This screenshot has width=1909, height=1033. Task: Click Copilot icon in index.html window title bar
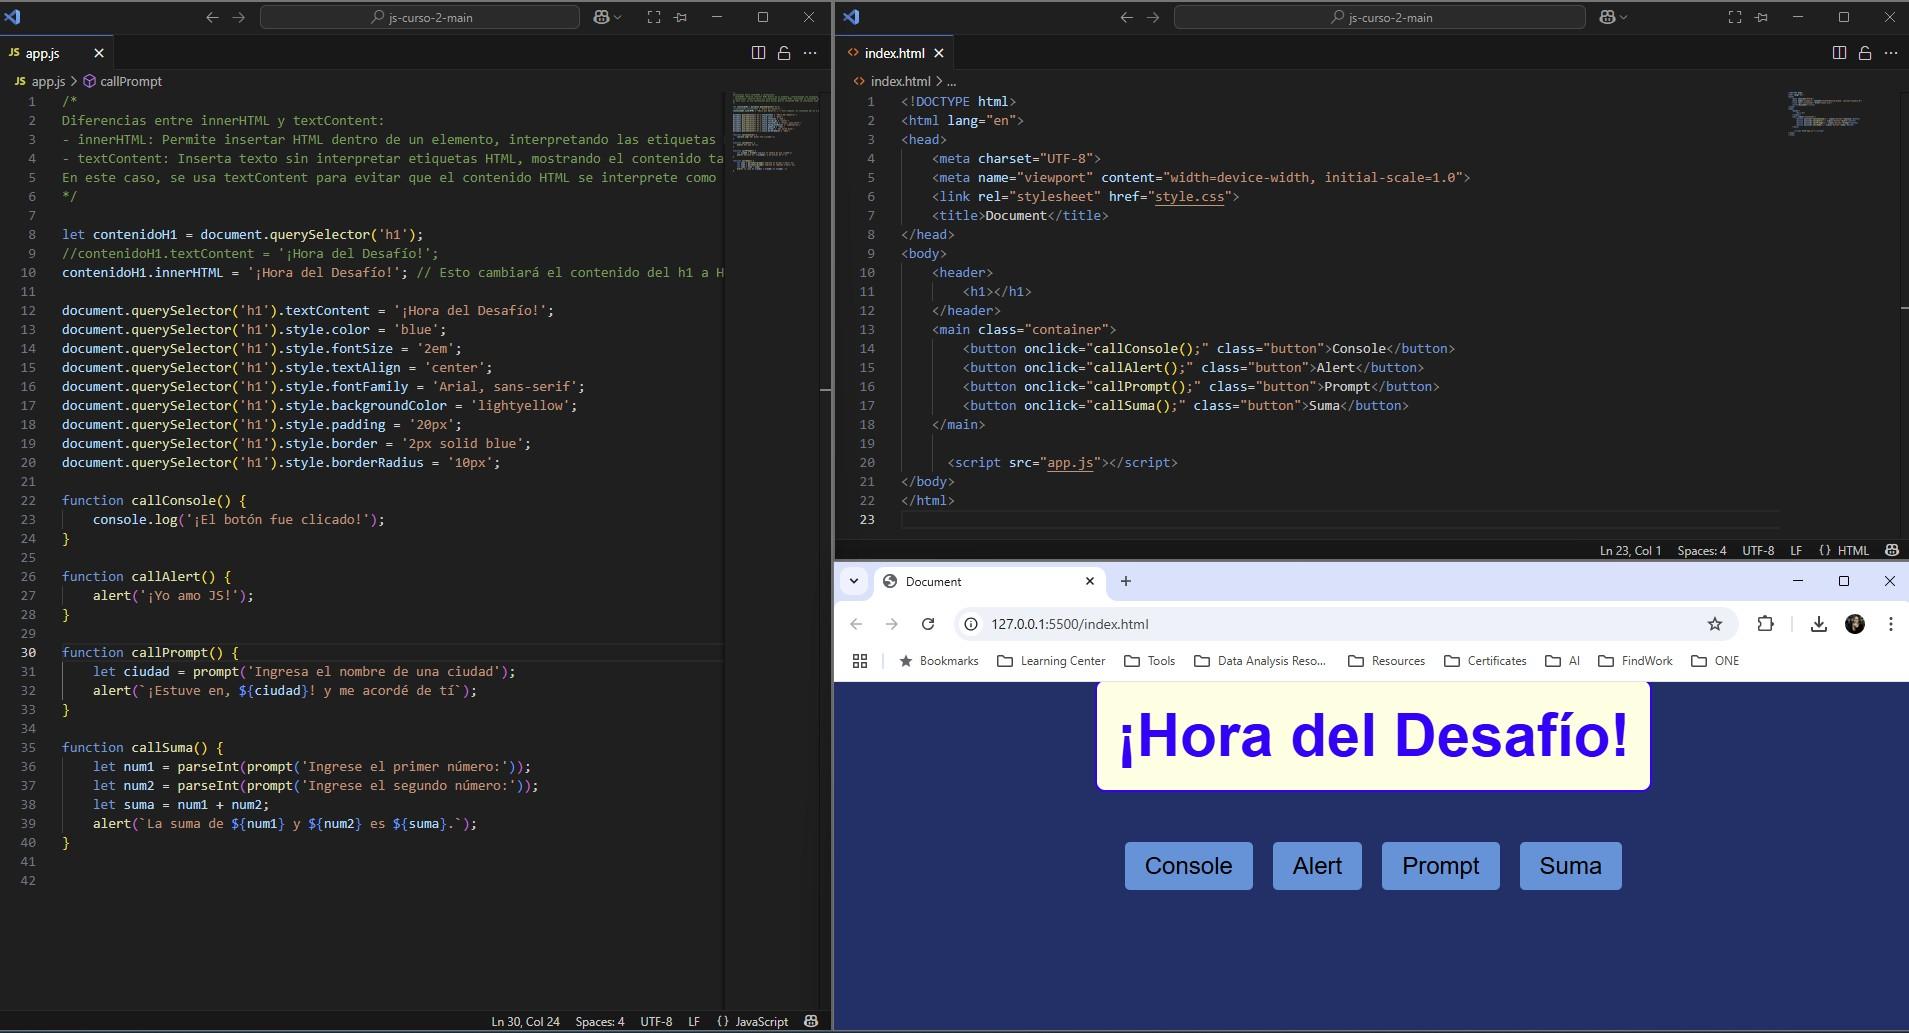[1607, 17]
